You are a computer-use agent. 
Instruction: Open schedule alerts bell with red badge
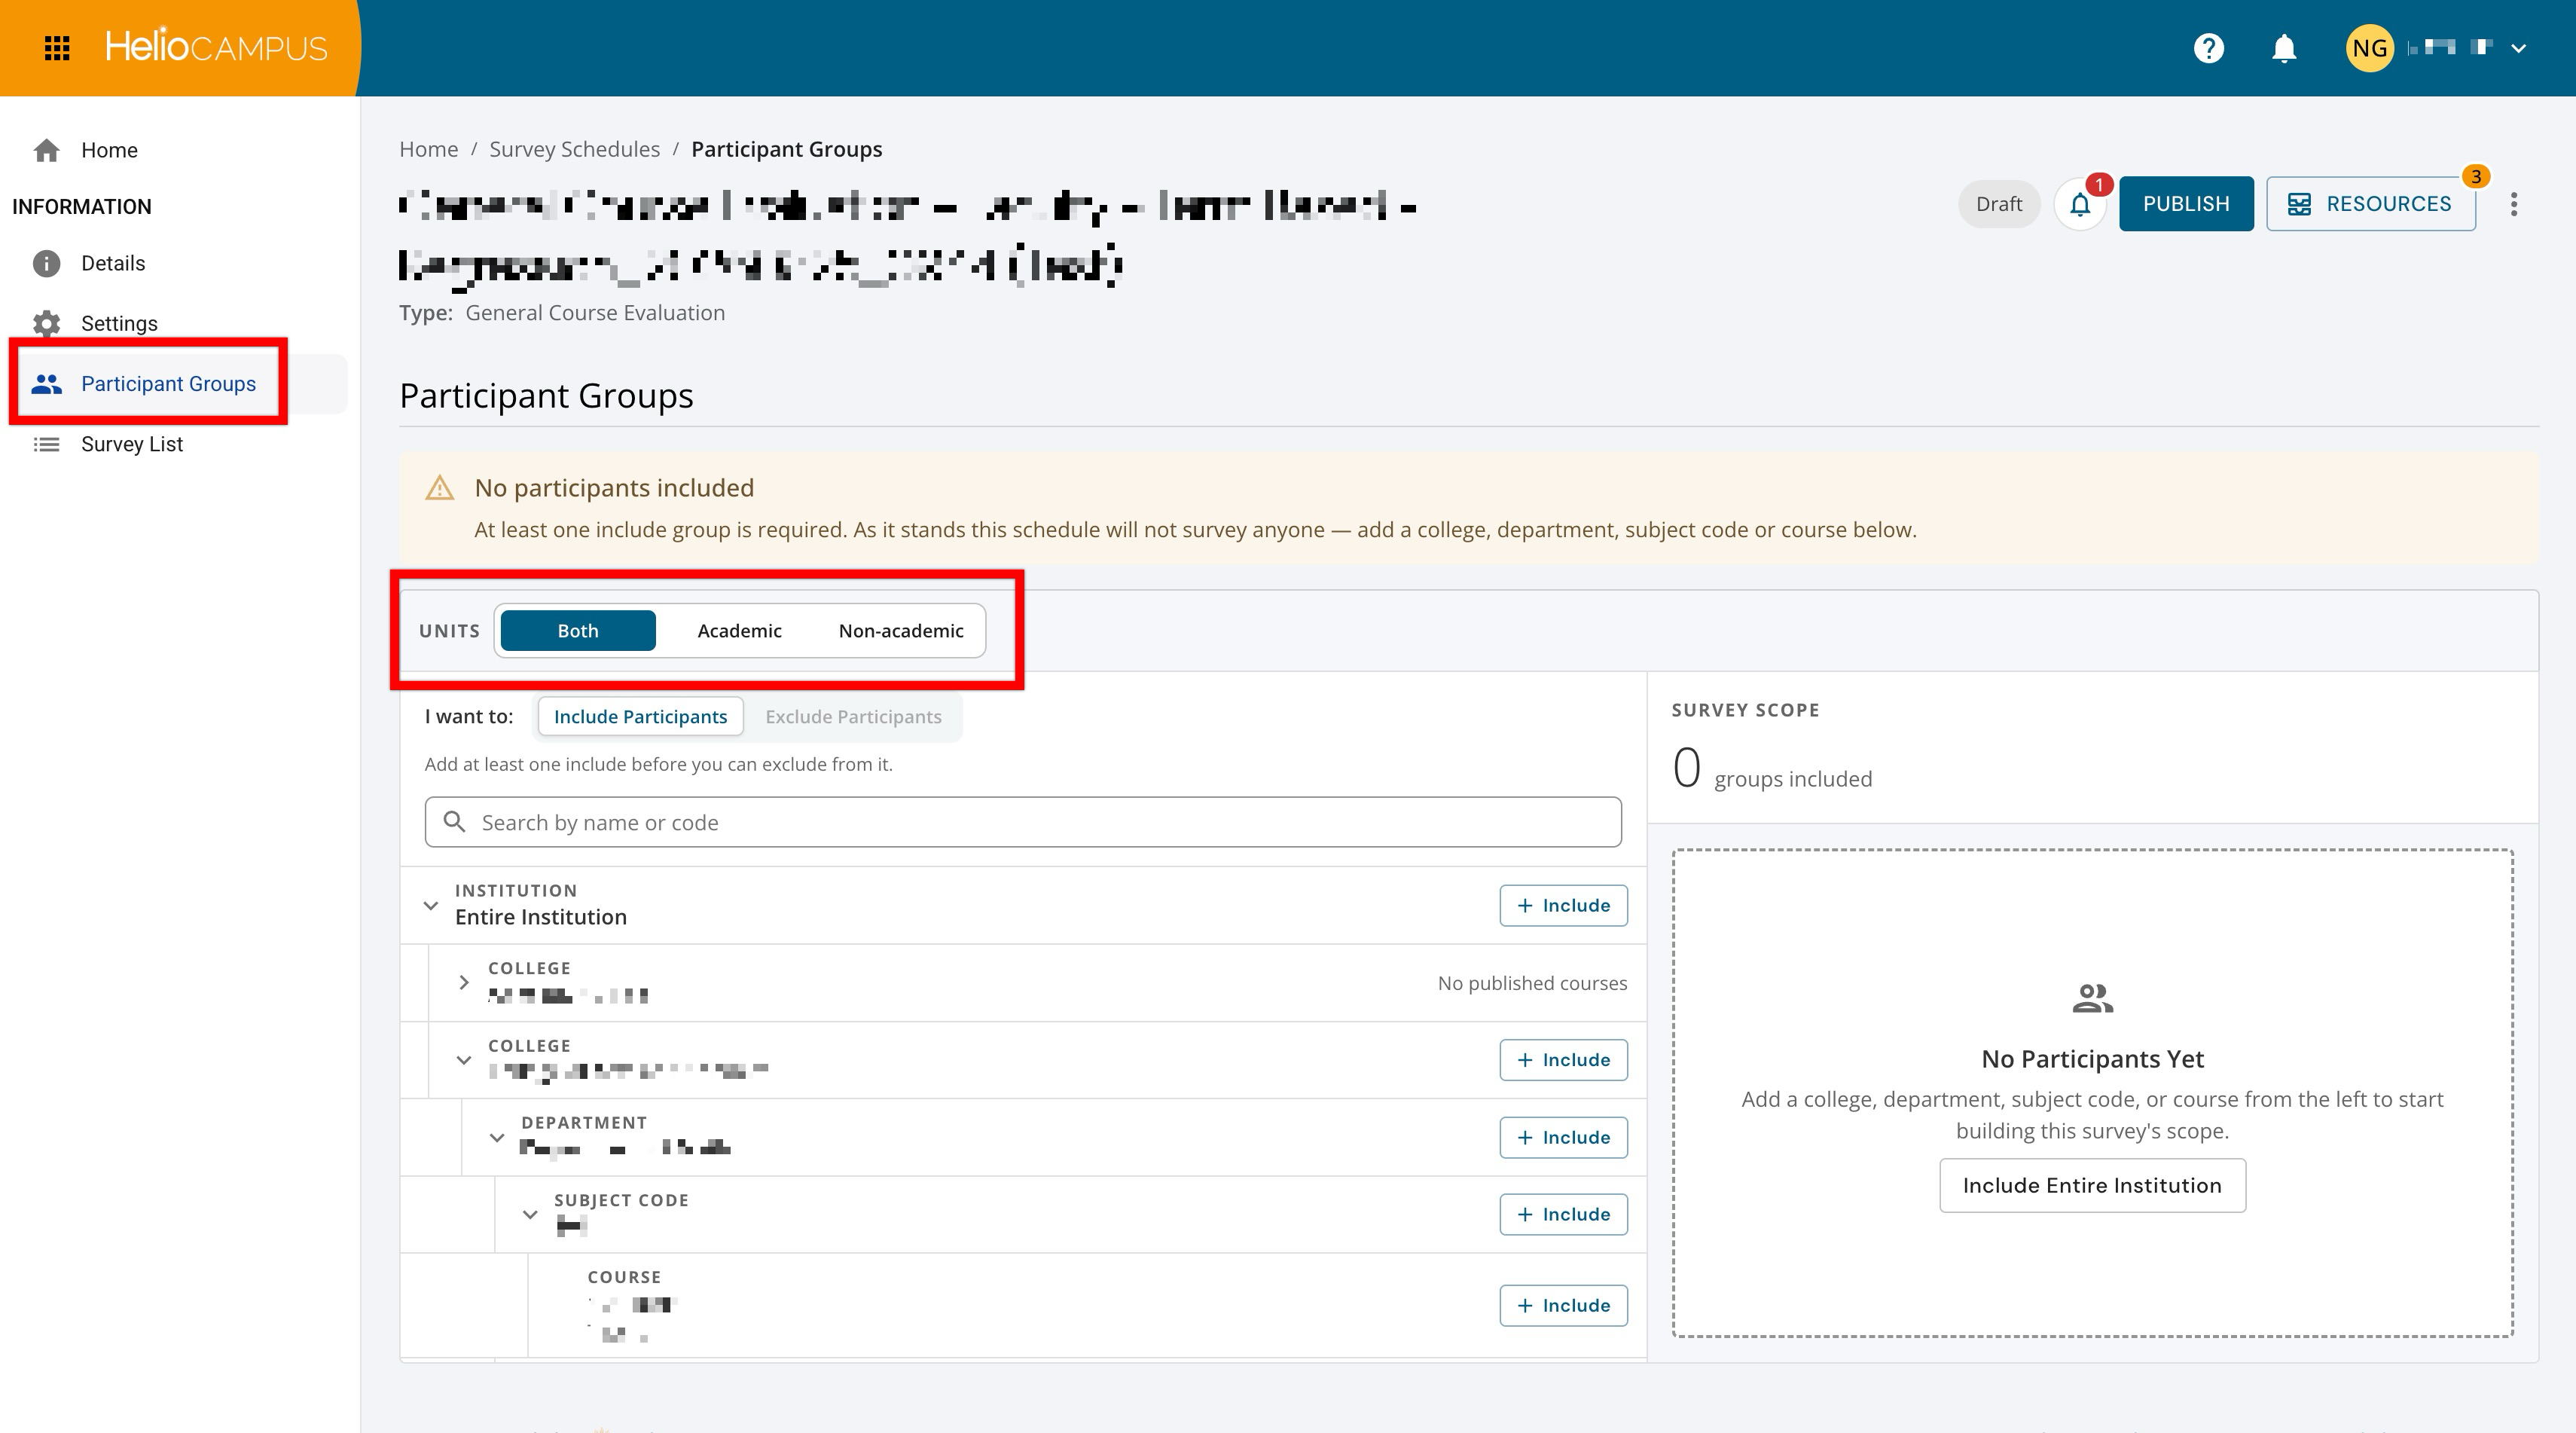click(x=2080, y=204)
